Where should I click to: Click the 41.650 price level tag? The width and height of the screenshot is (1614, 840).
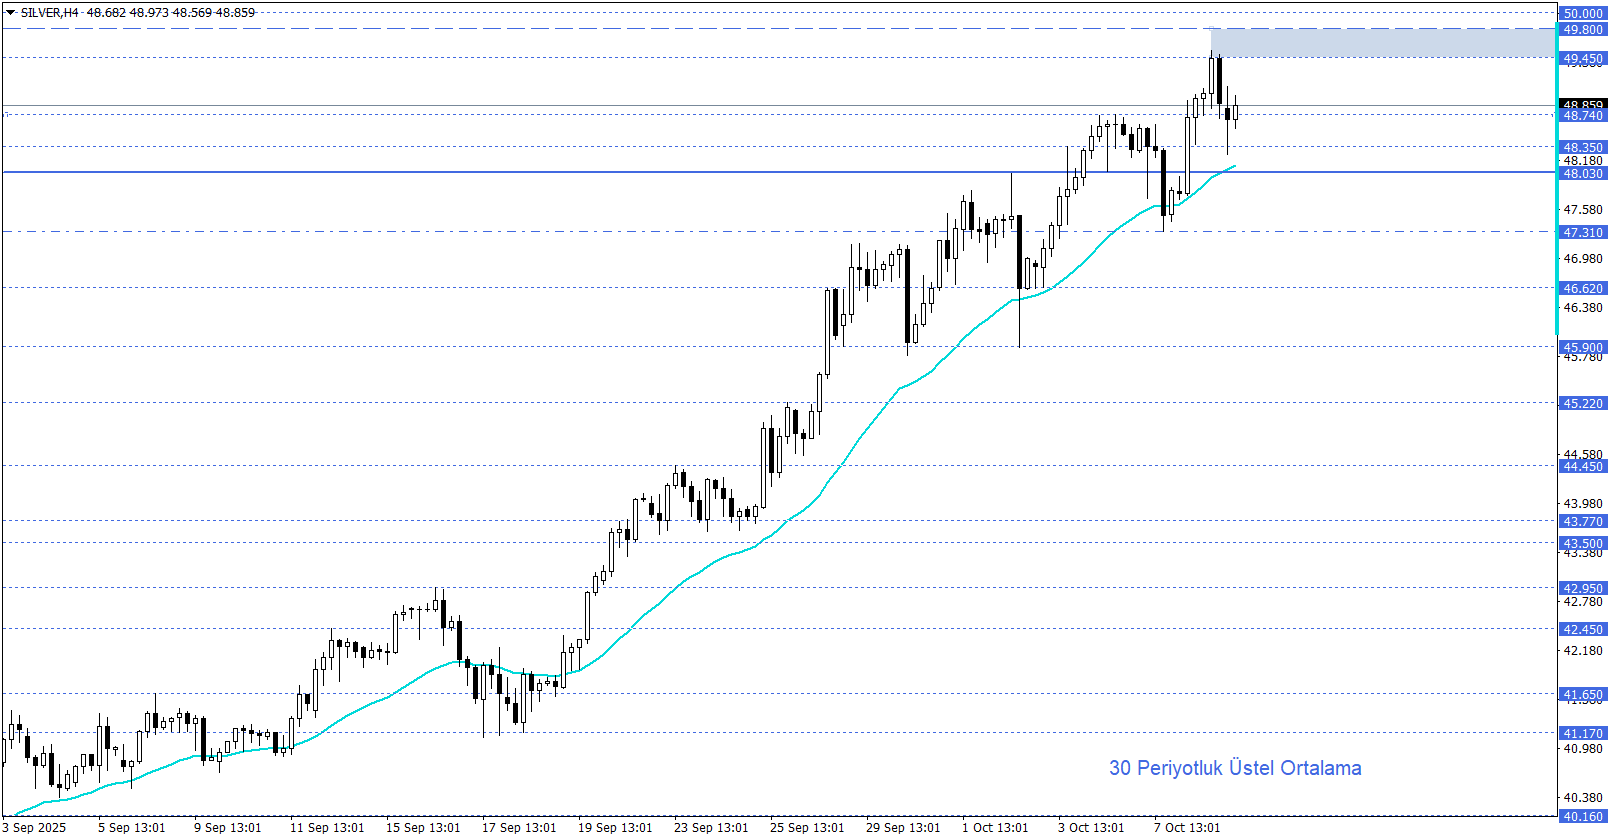point(1583,695)
